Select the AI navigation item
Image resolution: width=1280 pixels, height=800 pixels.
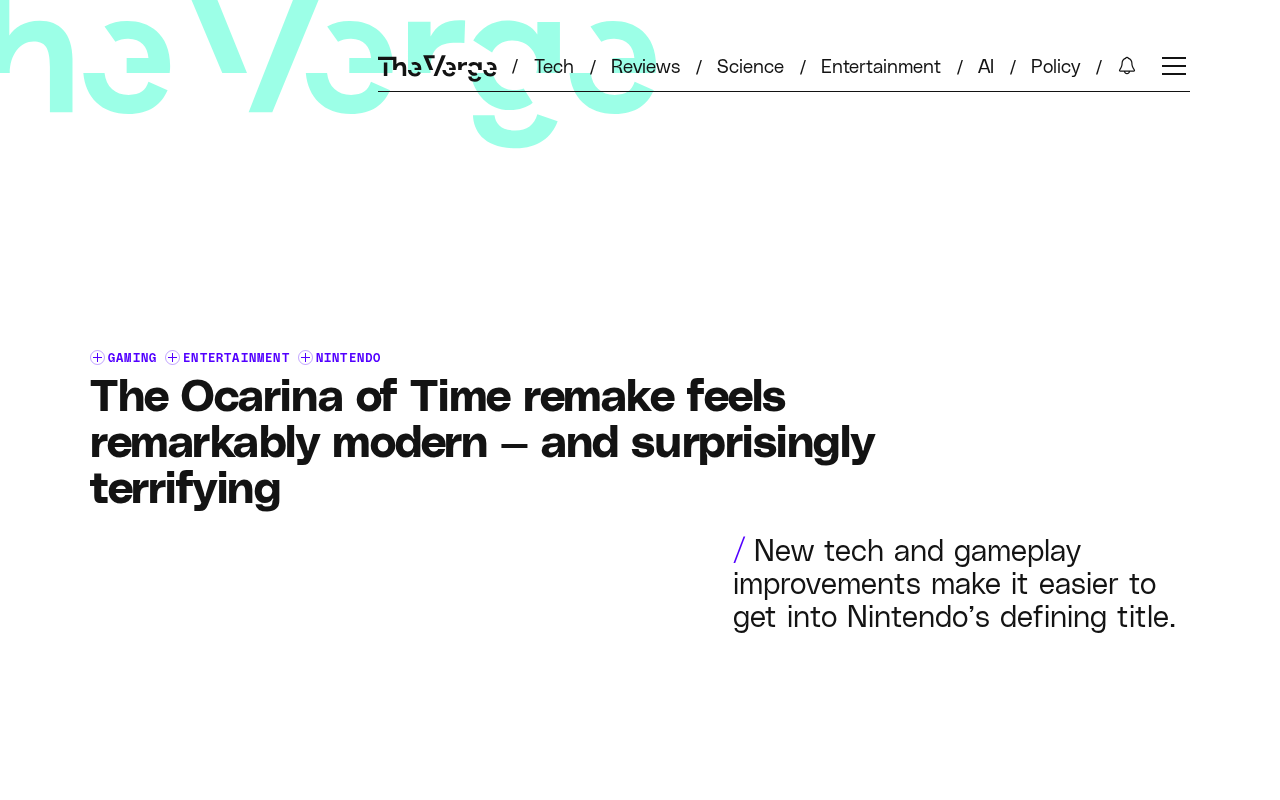click(986, 66)
